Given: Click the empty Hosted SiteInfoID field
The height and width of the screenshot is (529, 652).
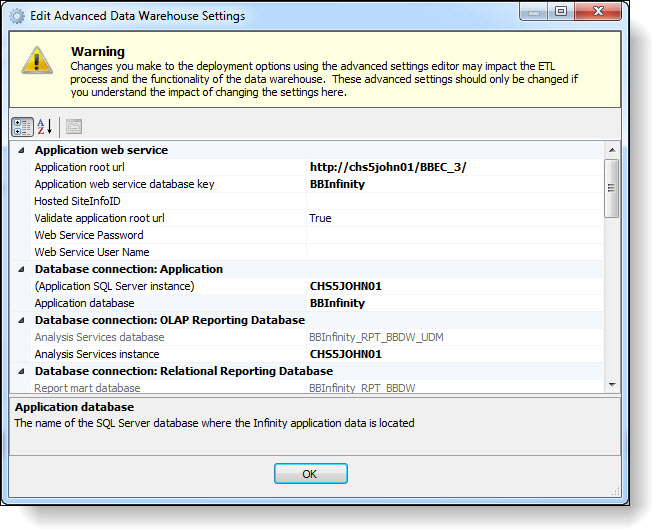Looking at the screenshot, I should coord(455,201).
